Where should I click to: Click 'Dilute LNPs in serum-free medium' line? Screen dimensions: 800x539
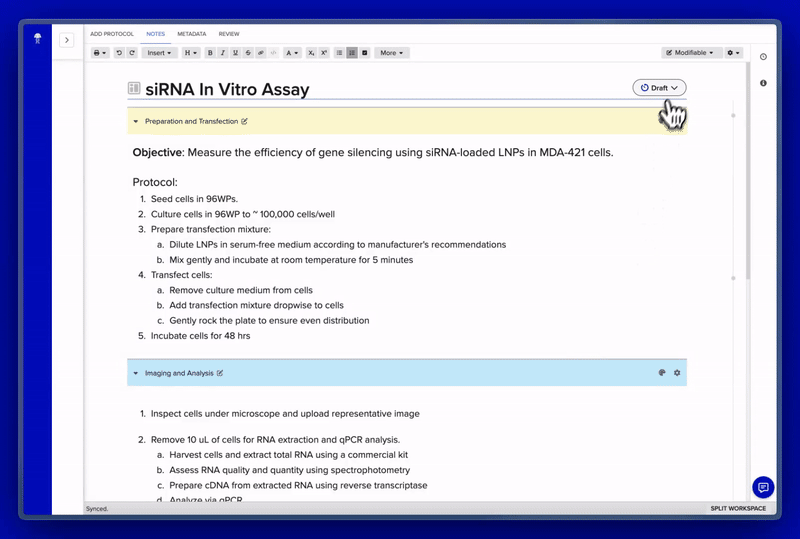pyautogui.click(x=338, y=244)
